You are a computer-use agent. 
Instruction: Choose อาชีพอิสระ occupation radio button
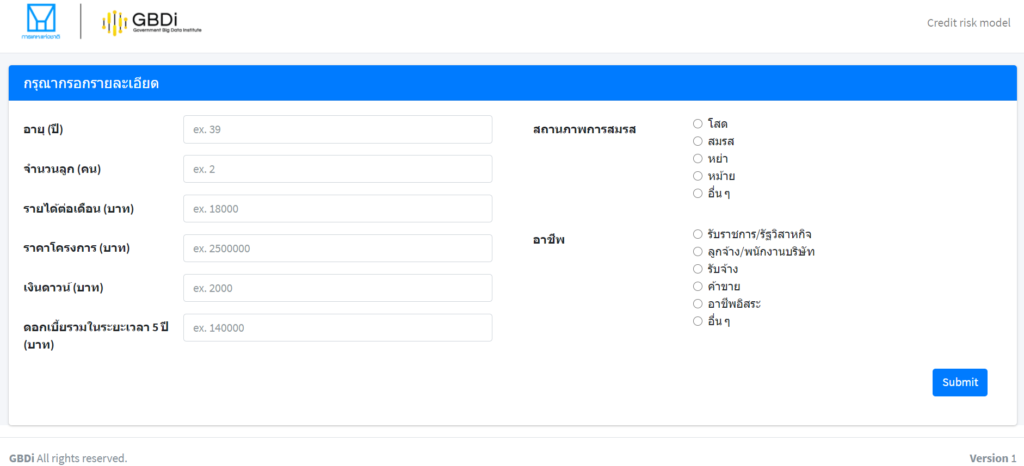[x=698, y=303]
